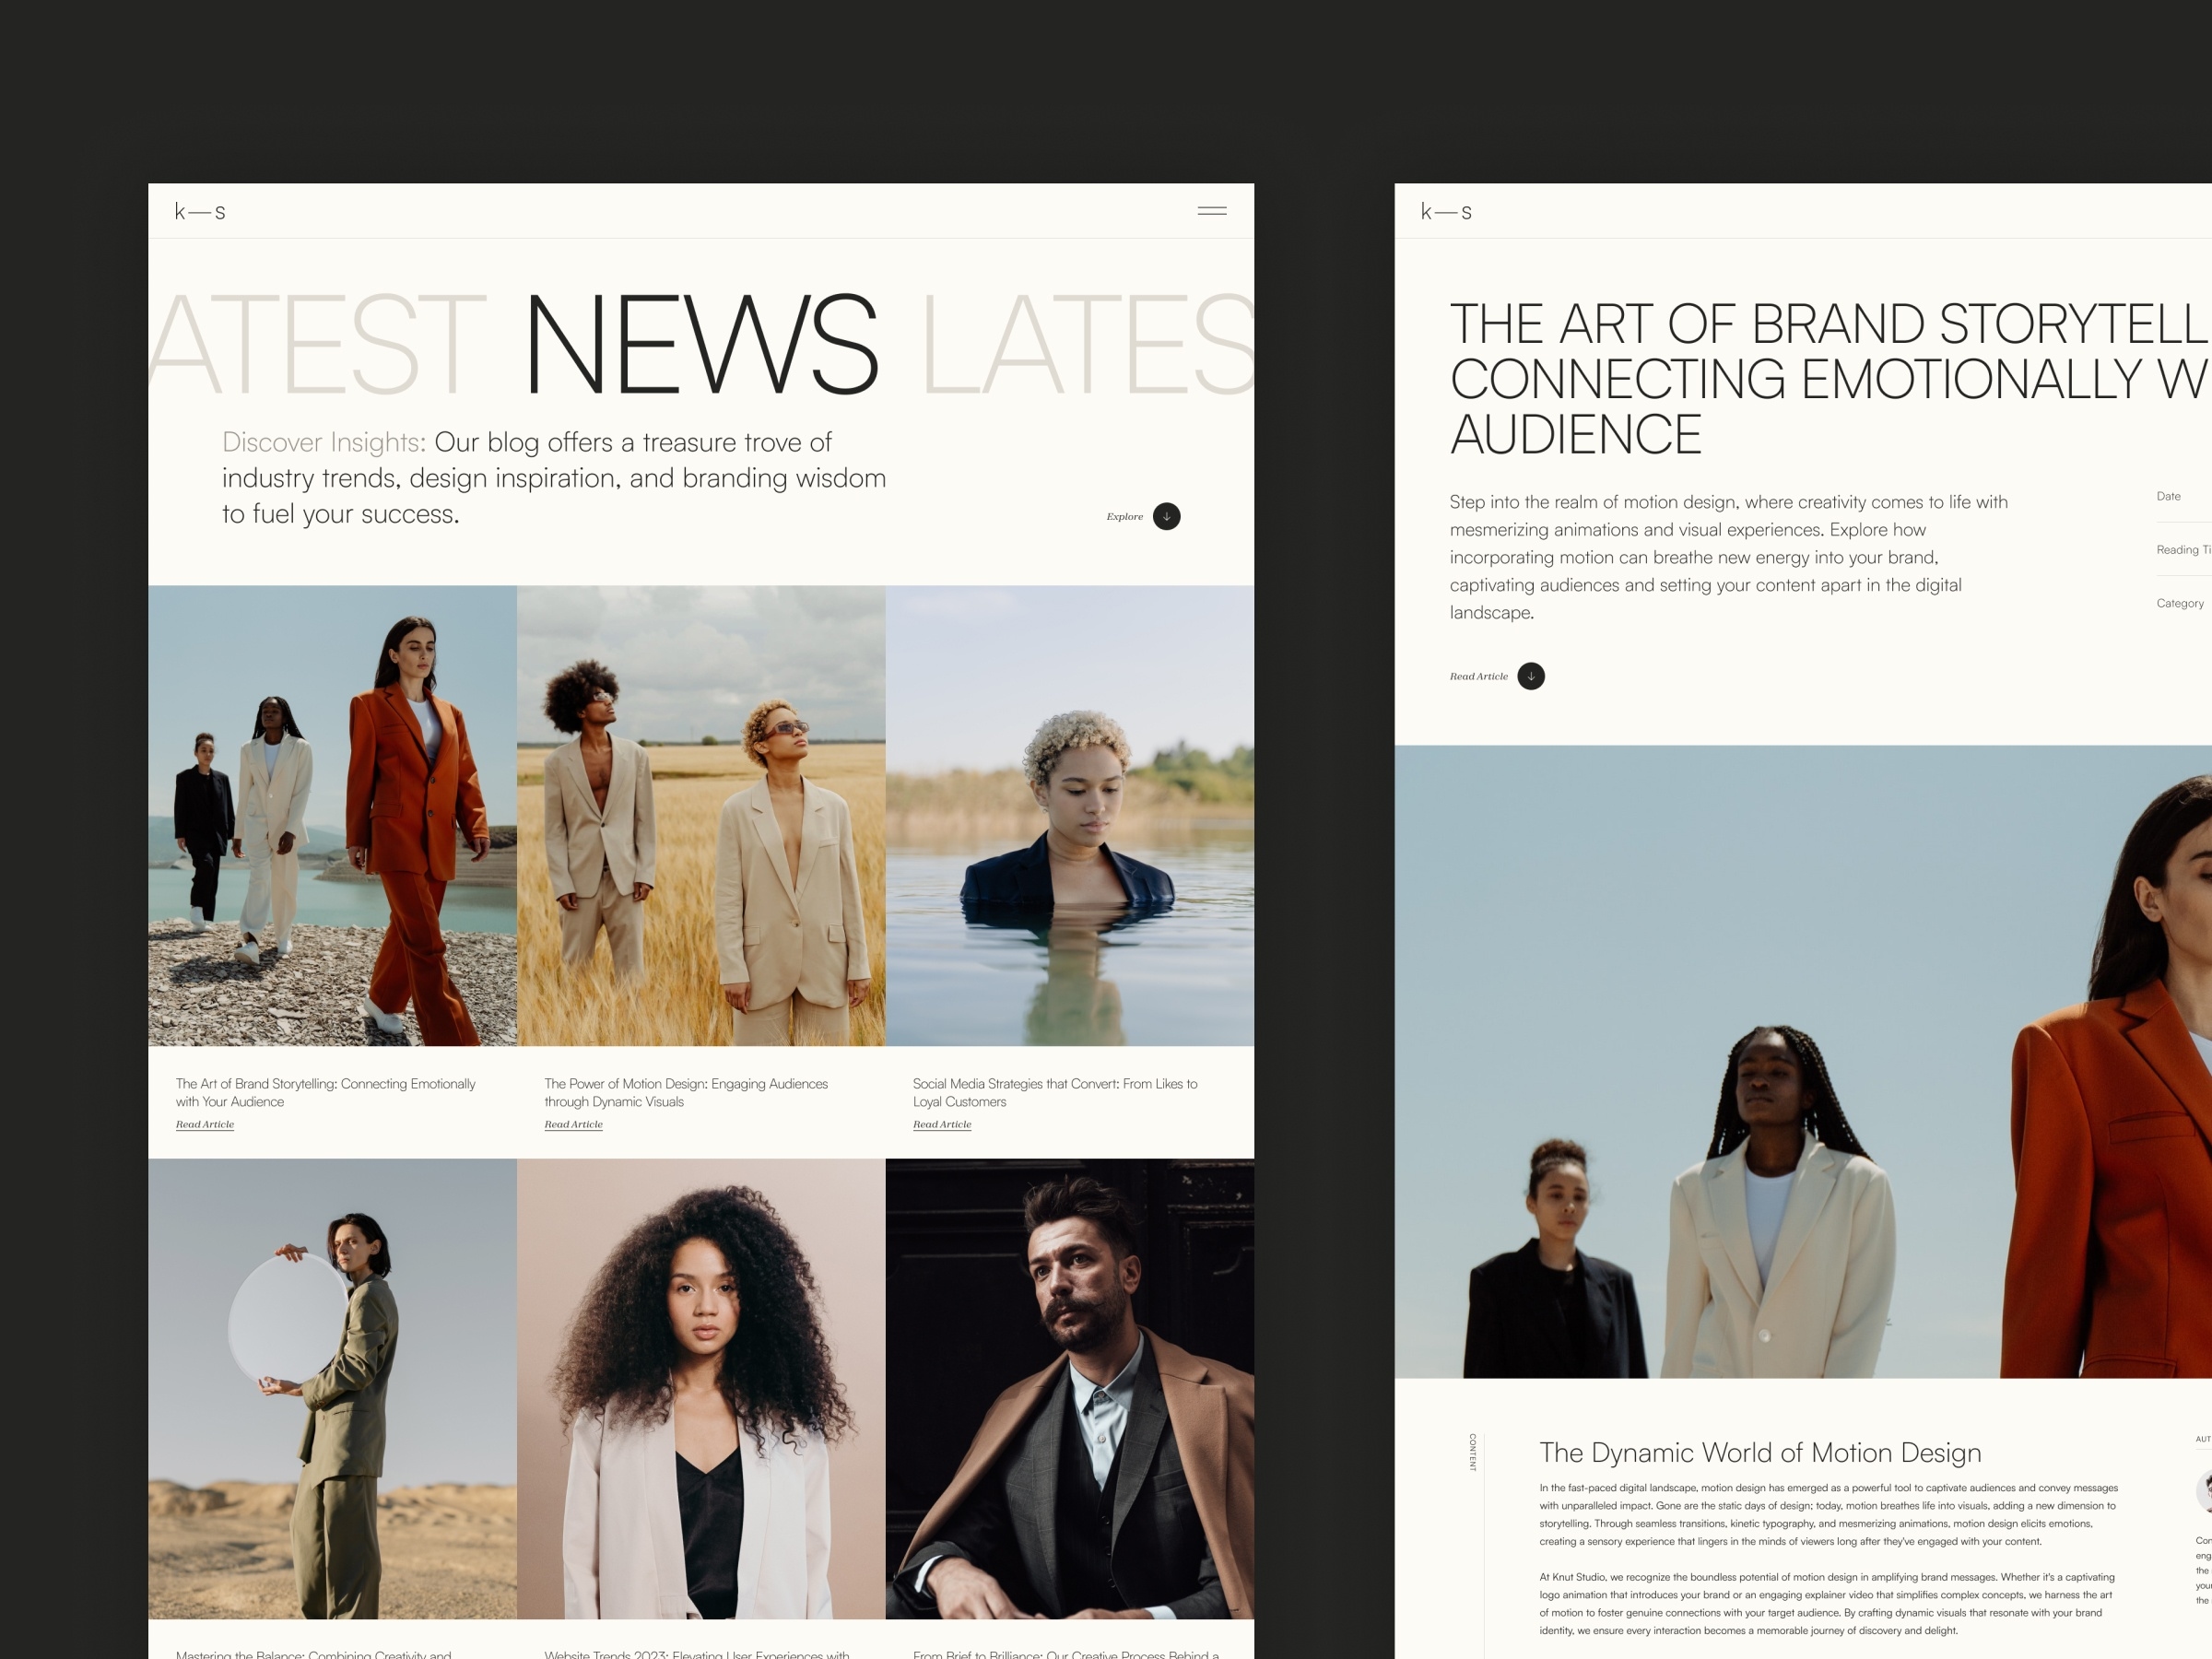Read article on Motion Design

point(571,1124)
